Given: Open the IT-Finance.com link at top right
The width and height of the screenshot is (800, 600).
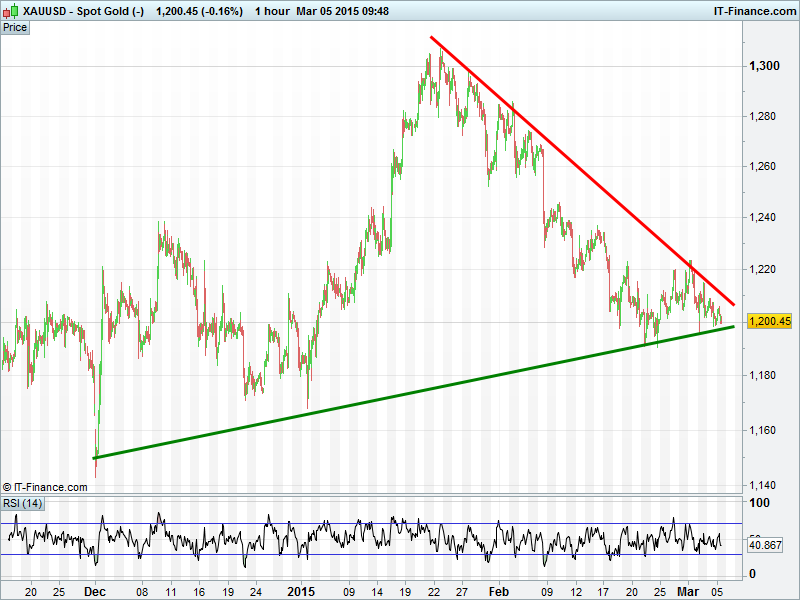Looking at the screenshot, I should click(753, 11).
